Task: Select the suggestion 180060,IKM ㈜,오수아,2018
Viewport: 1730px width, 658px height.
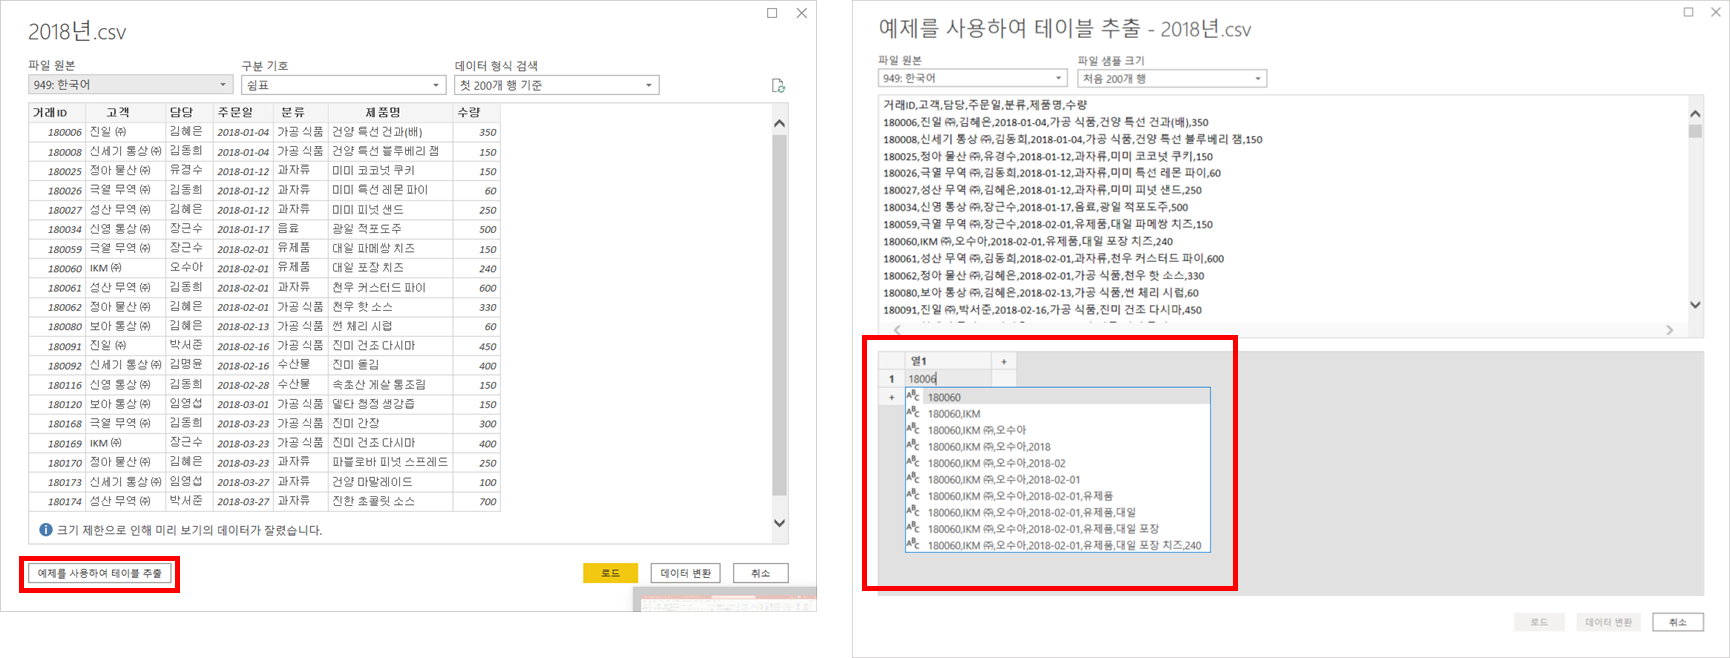Action: pyautogui.click(x=1058, y=446)
